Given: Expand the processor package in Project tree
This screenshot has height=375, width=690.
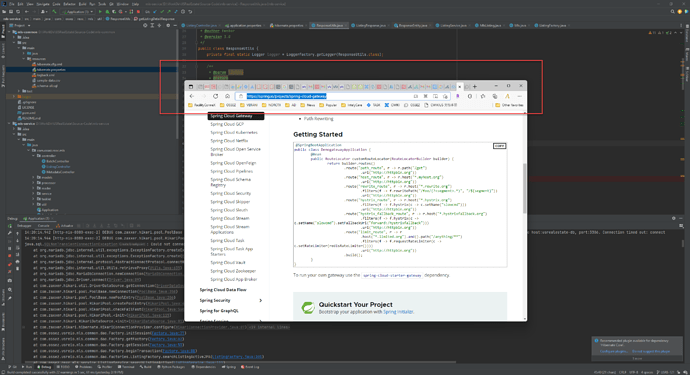Looking at the screenshot, I should 33,183.
